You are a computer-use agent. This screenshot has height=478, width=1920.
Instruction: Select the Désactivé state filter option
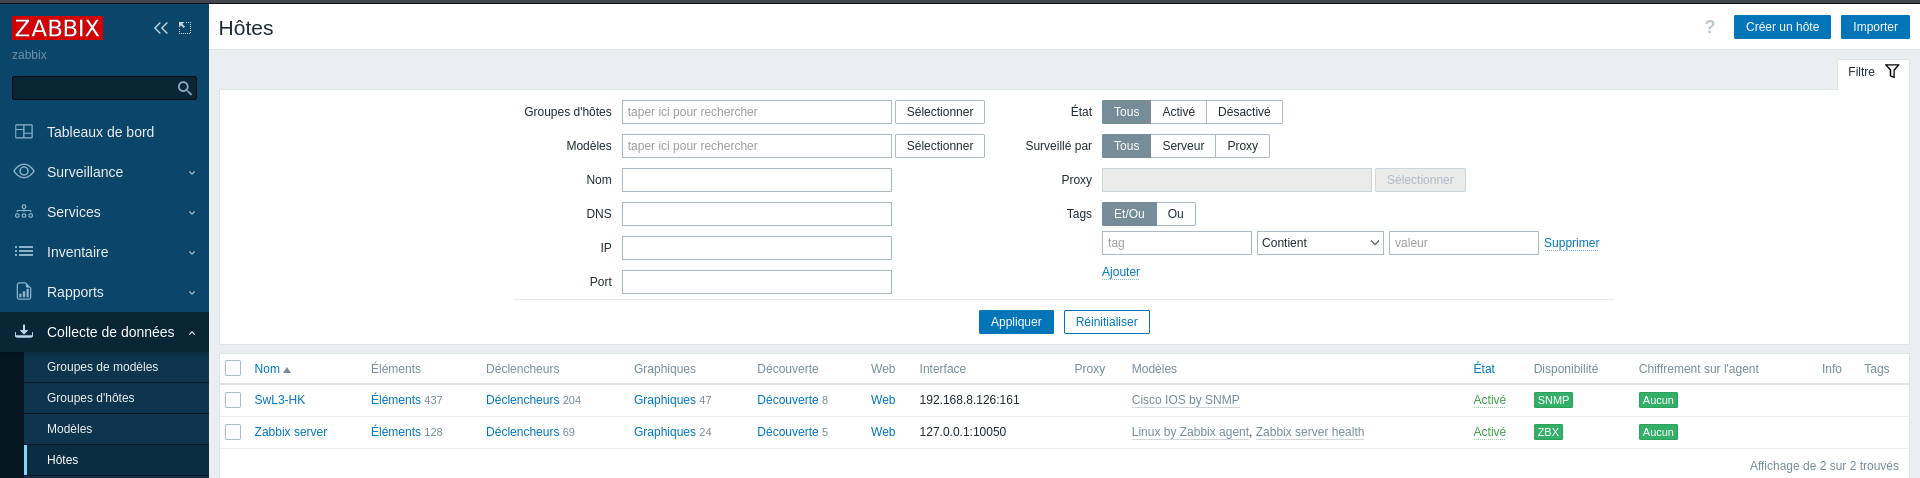[1244, 112]
